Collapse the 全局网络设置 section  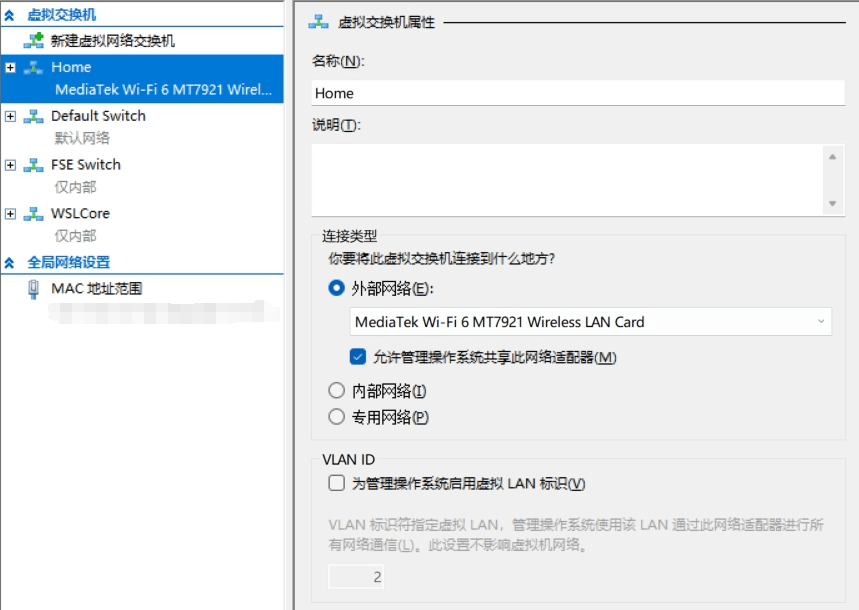click(x=10, y=263)
